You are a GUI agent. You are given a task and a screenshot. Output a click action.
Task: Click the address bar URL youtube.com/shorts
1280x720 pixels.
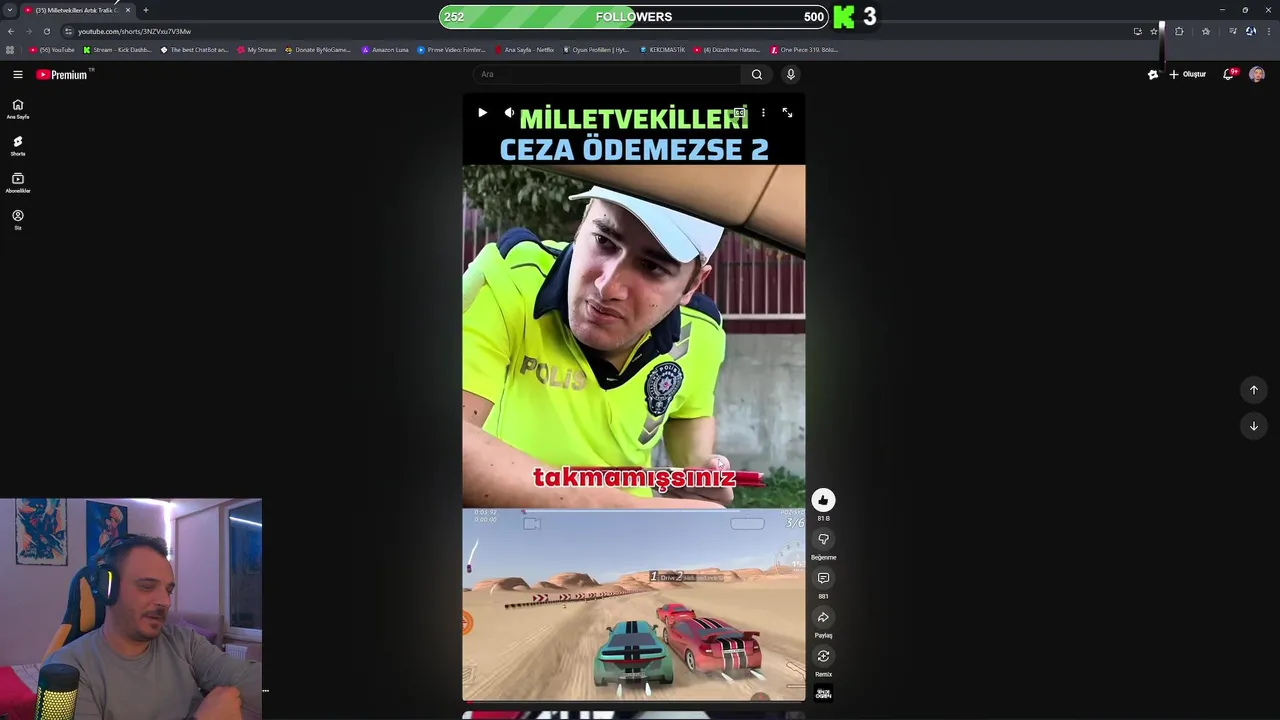click(134, 31)
